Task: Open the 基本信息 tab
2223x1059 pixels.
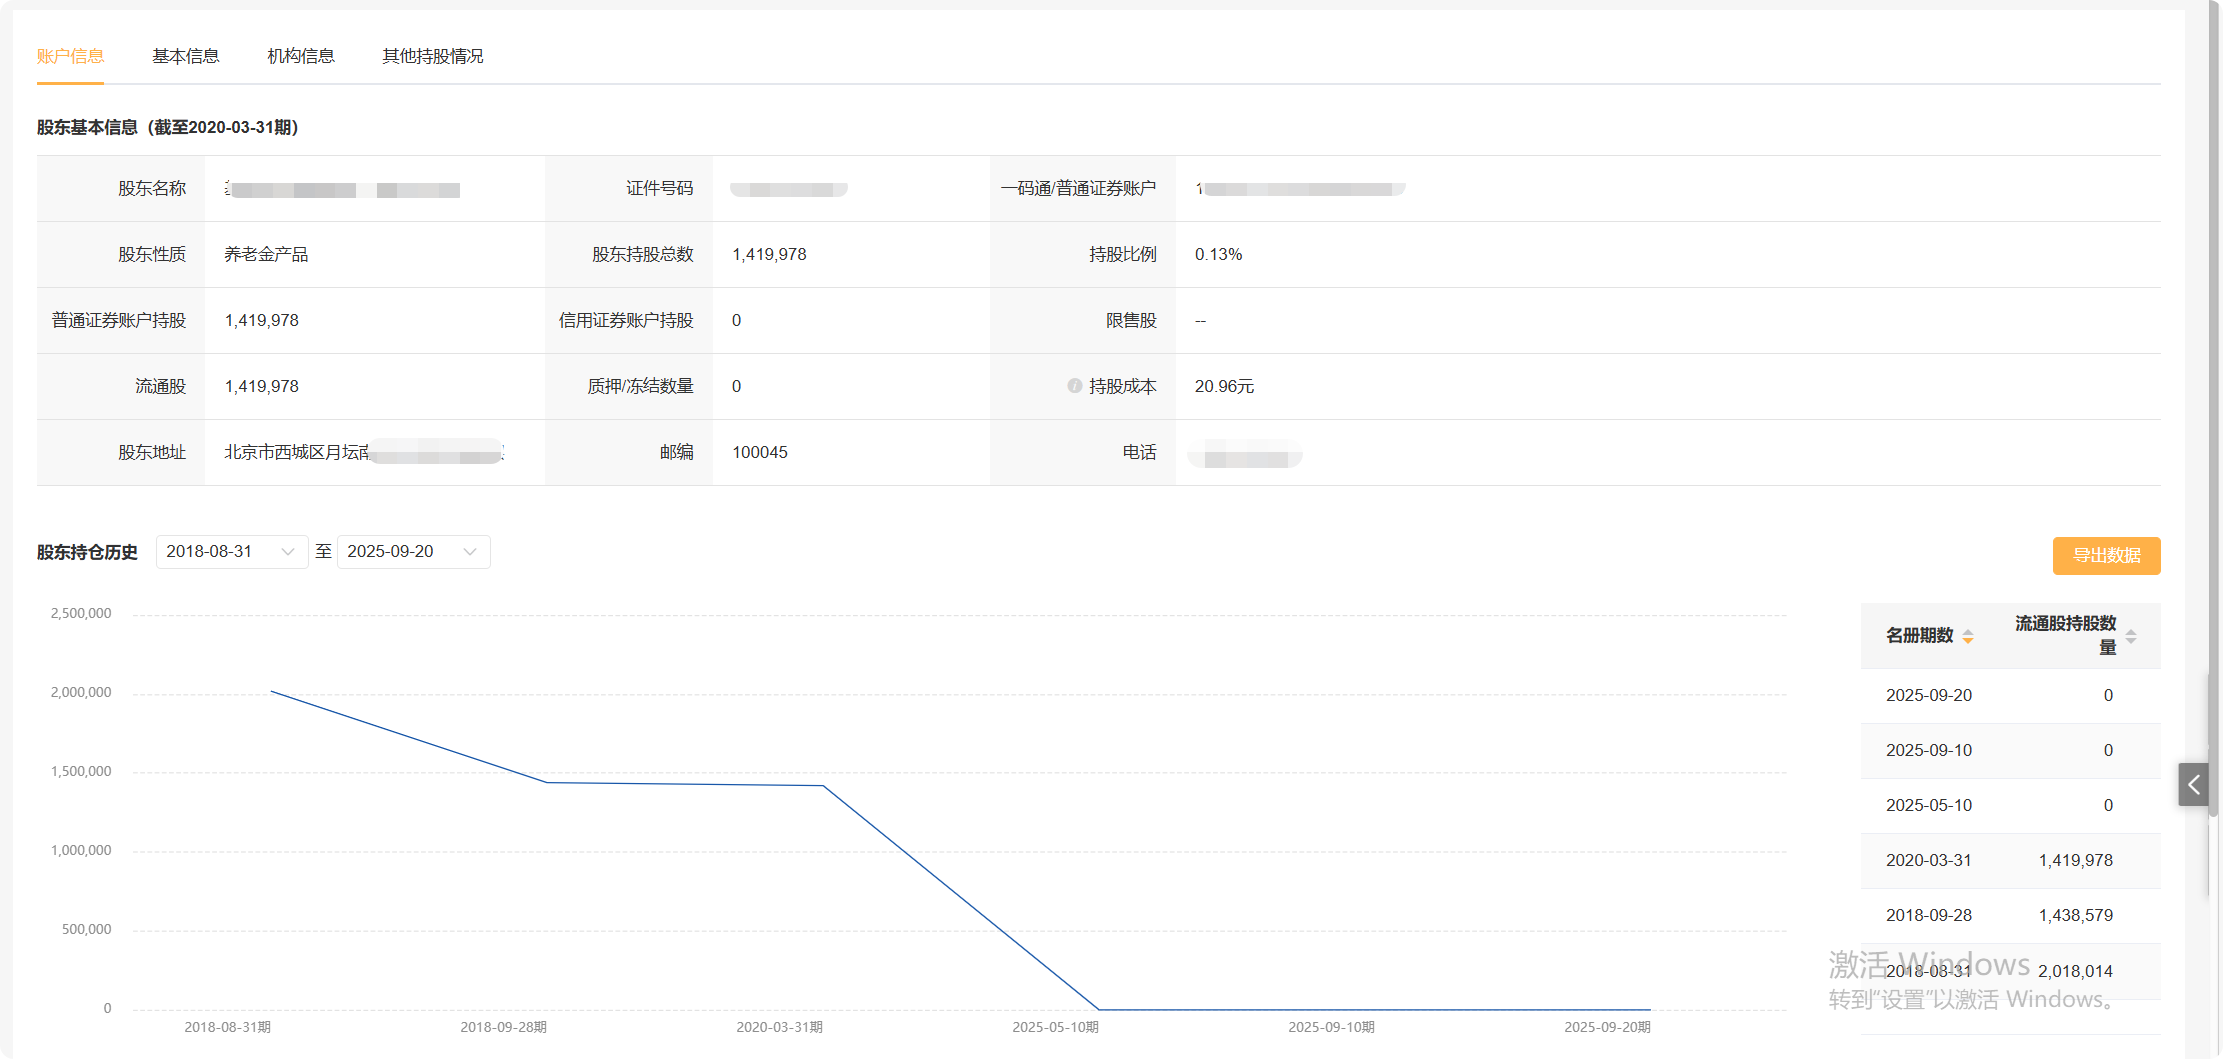Action: click(186, 56)
